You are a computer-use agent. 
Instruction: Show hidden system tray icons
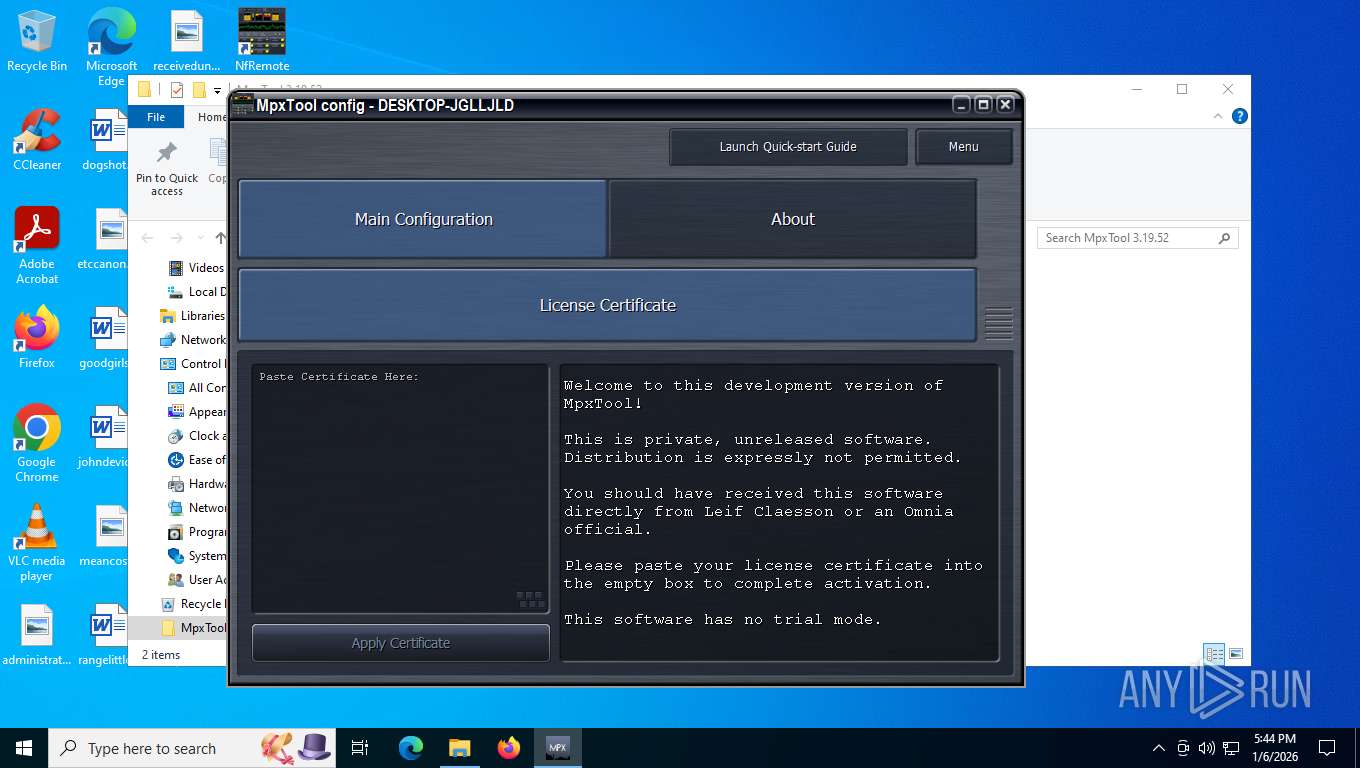[1159, 748]
